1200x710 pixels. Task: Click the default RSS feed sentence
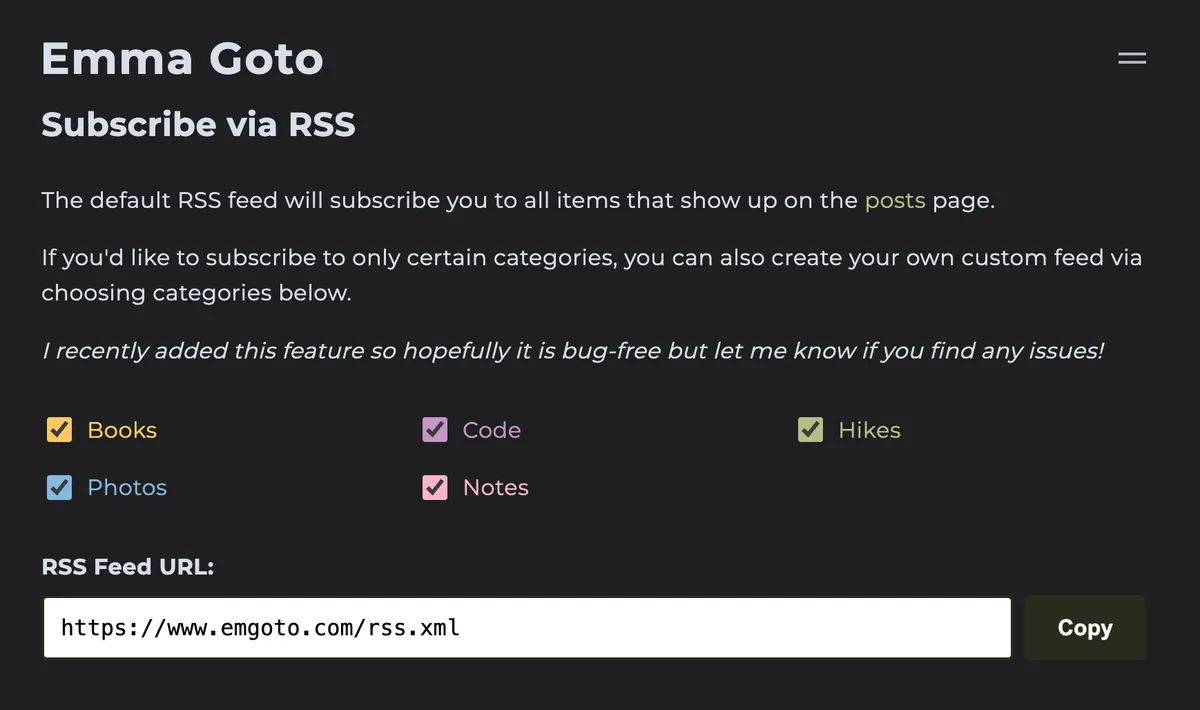point(450,200)
